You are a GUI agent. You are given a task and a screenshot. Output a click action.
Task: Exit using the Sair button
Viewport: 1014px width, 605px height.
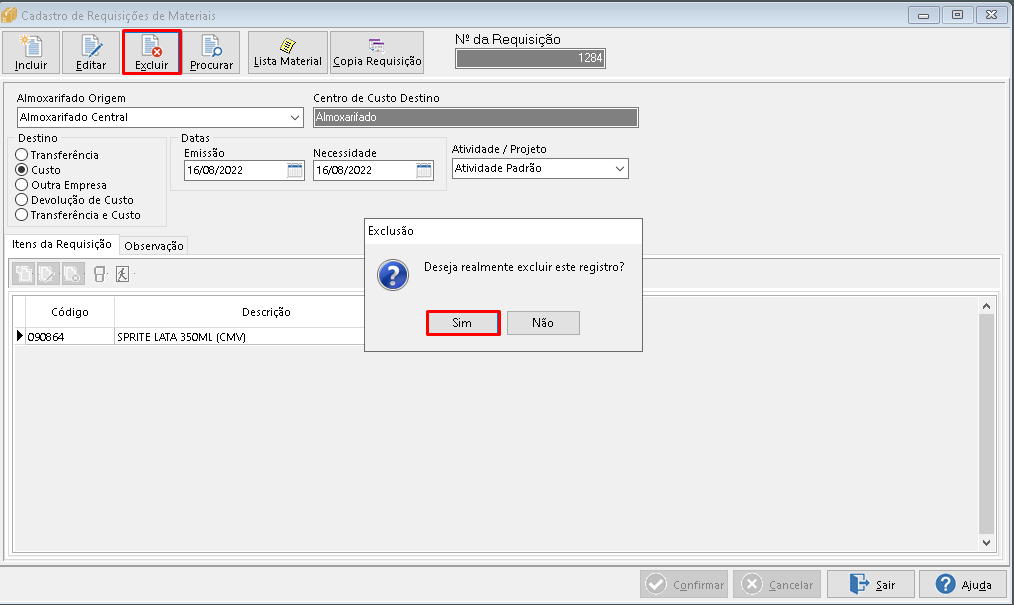click(x=871, y=584)
